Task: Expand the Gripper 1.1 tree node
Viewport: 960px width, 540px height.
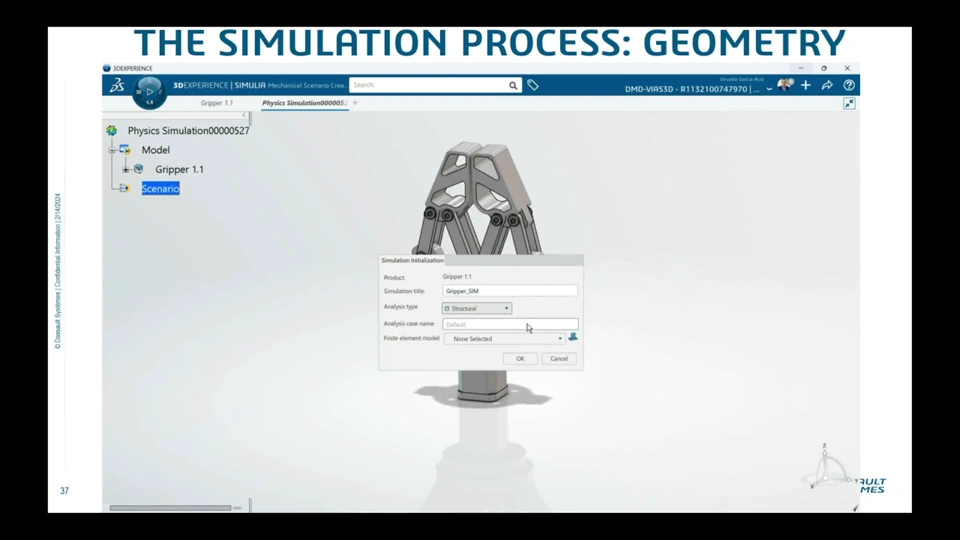Action: 126,170
